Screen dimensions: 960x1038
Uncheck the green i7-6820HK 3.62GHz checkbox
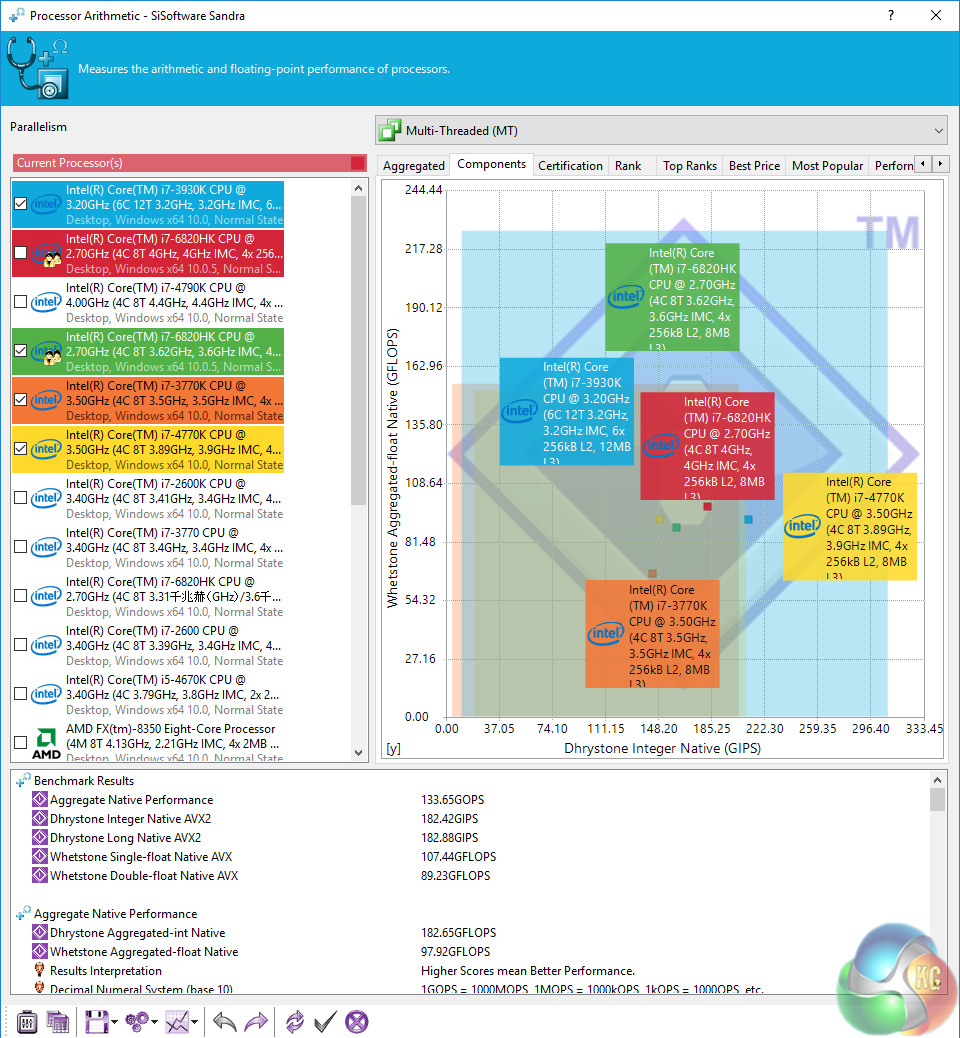pos(21,350)
